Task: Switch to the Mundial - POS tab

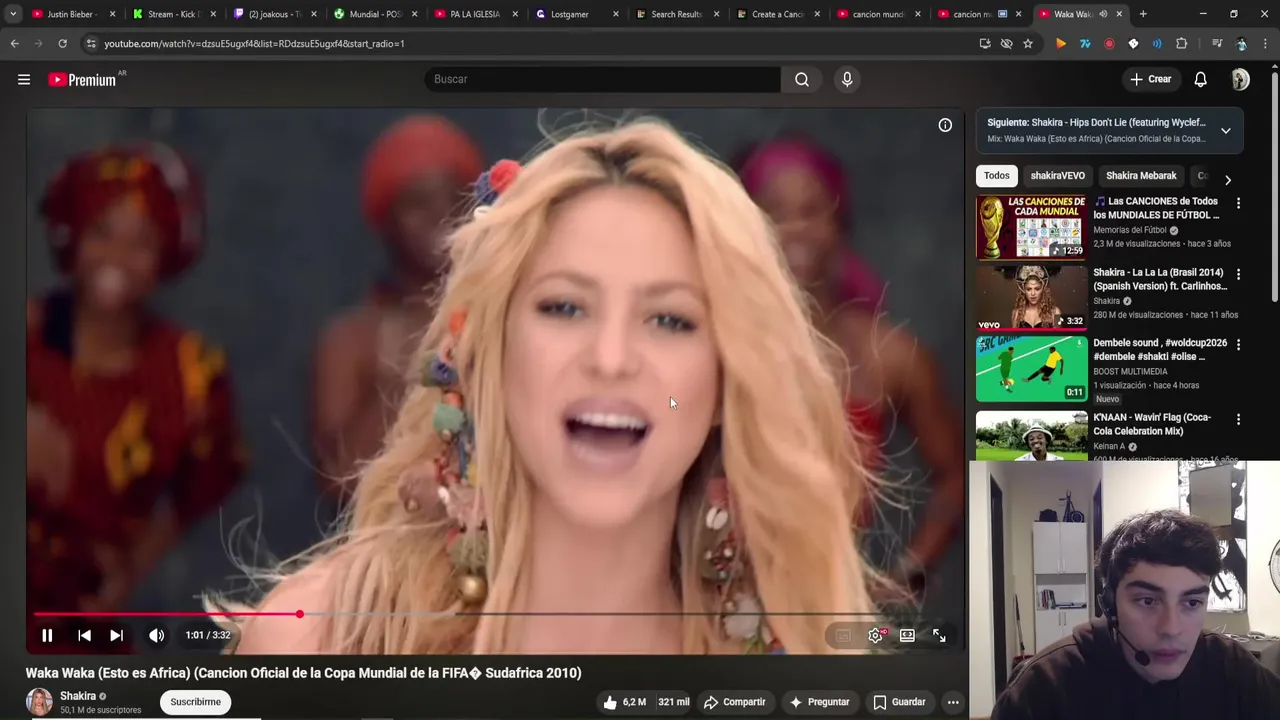Action: 374,14
